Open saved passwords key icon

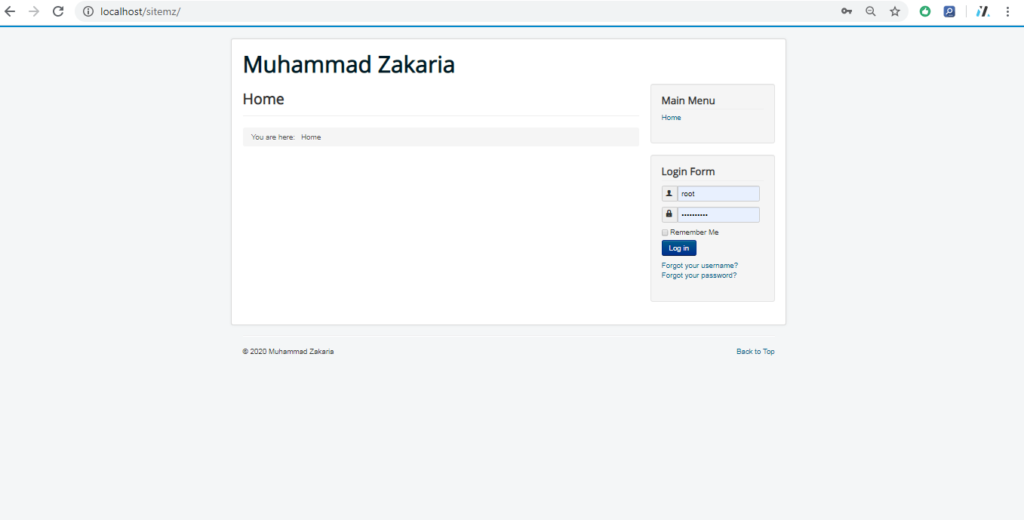(x=846, y=11)
